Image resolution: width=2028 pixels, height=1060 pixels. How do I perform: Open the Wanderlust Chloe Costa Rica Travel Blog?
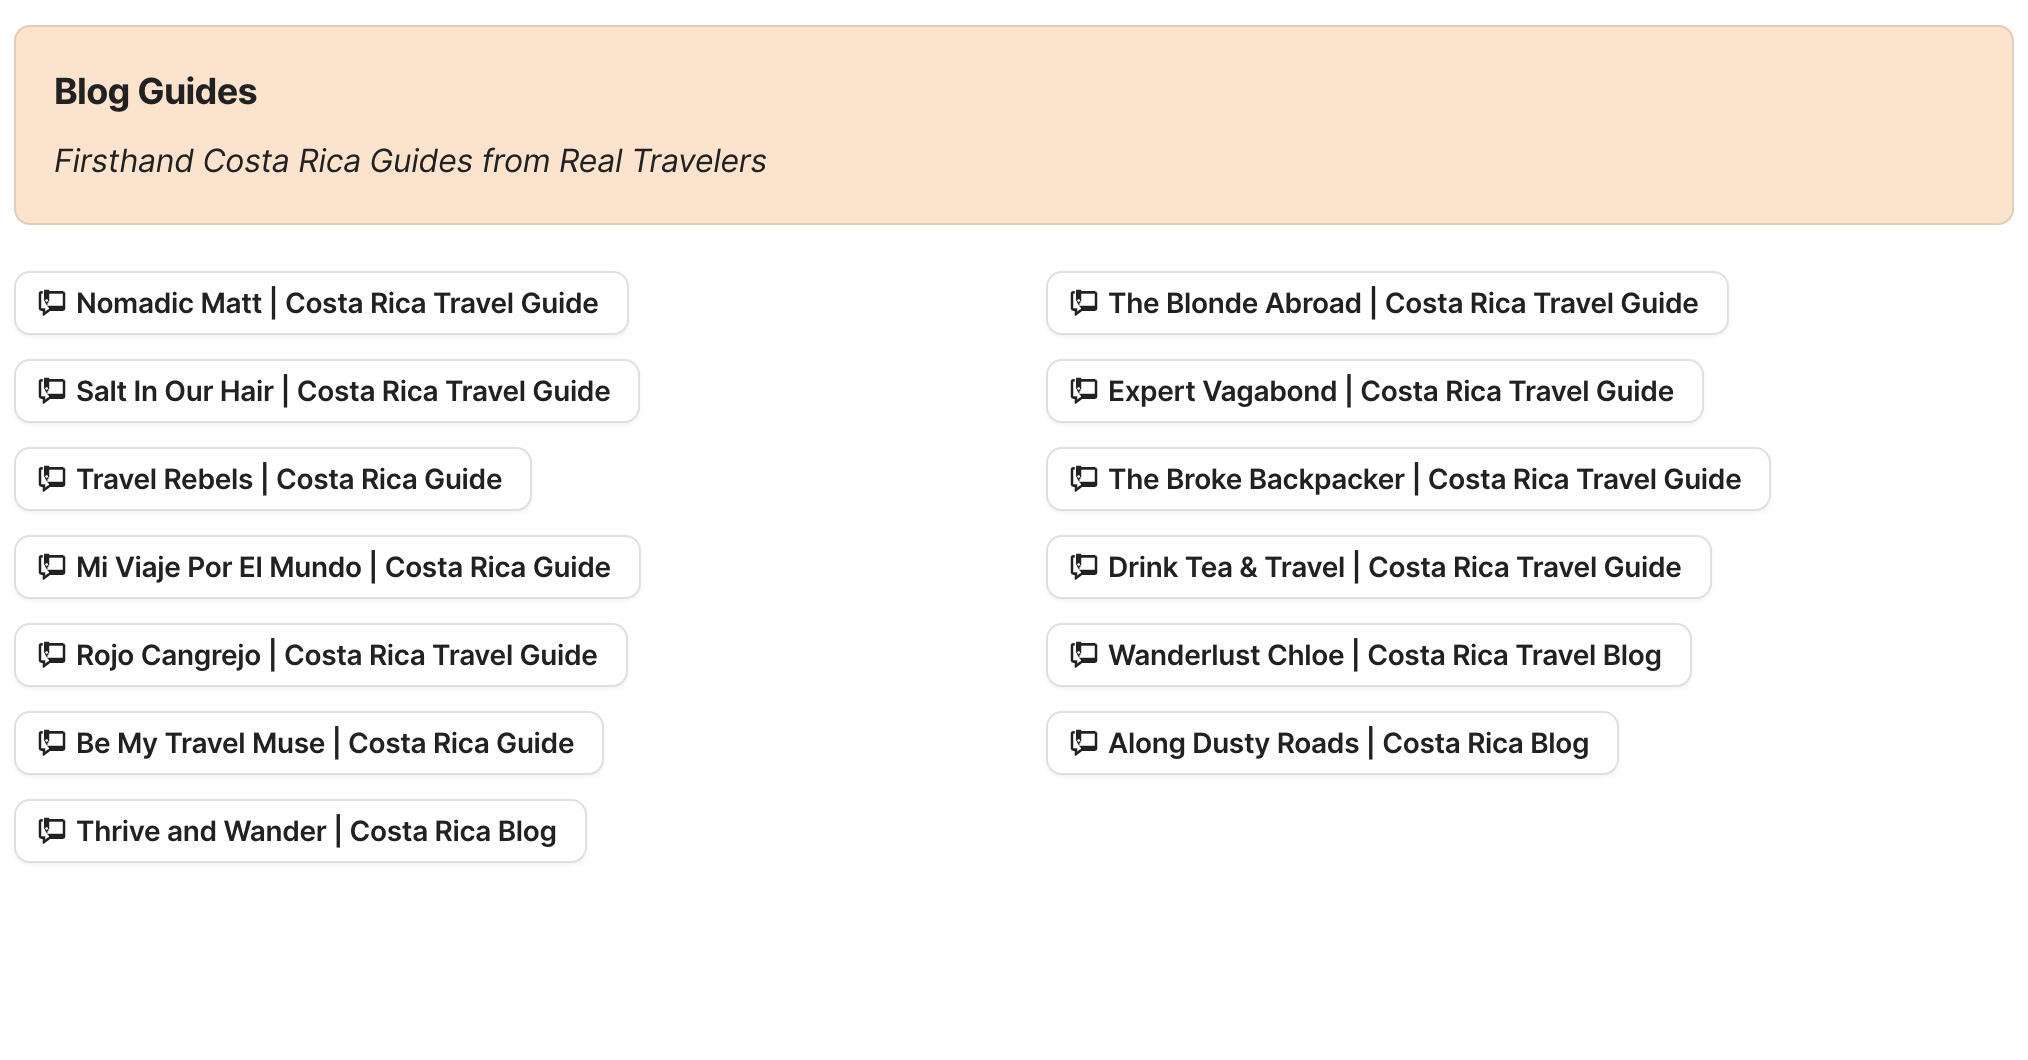1367,655
